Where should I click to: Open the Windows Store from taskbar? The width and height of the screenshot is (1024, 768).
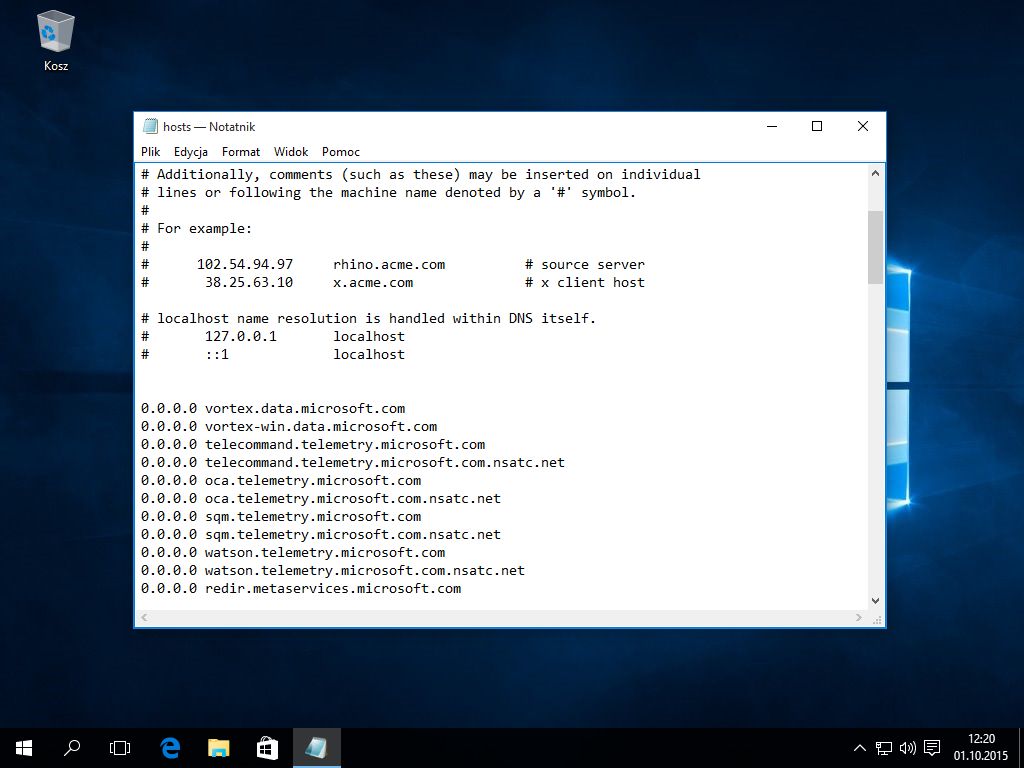pos(267,748)
